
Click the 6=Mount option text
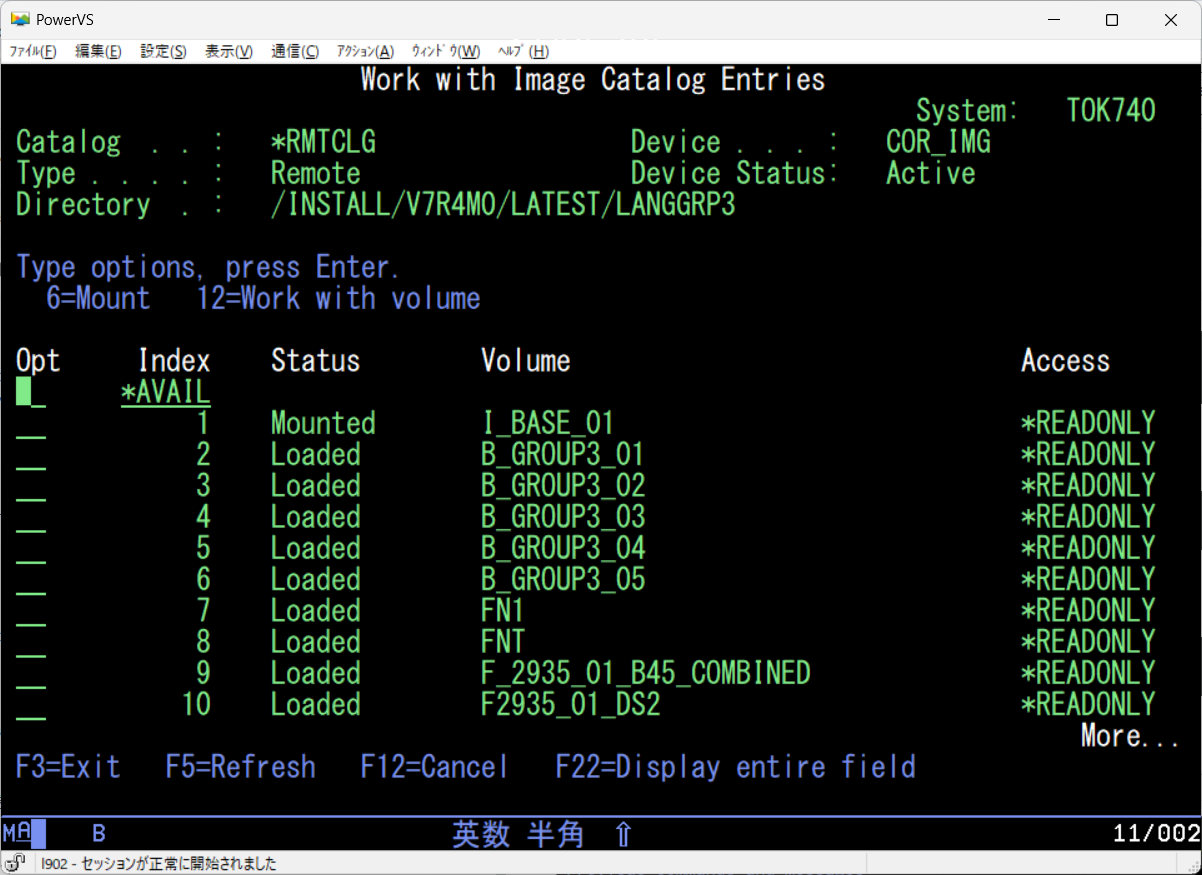[x=98, y=298]
